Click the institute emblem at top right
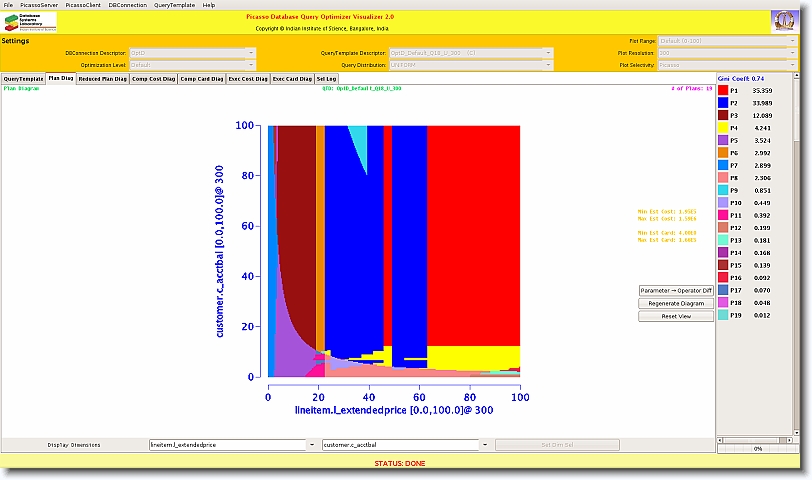 click(785, 22)
